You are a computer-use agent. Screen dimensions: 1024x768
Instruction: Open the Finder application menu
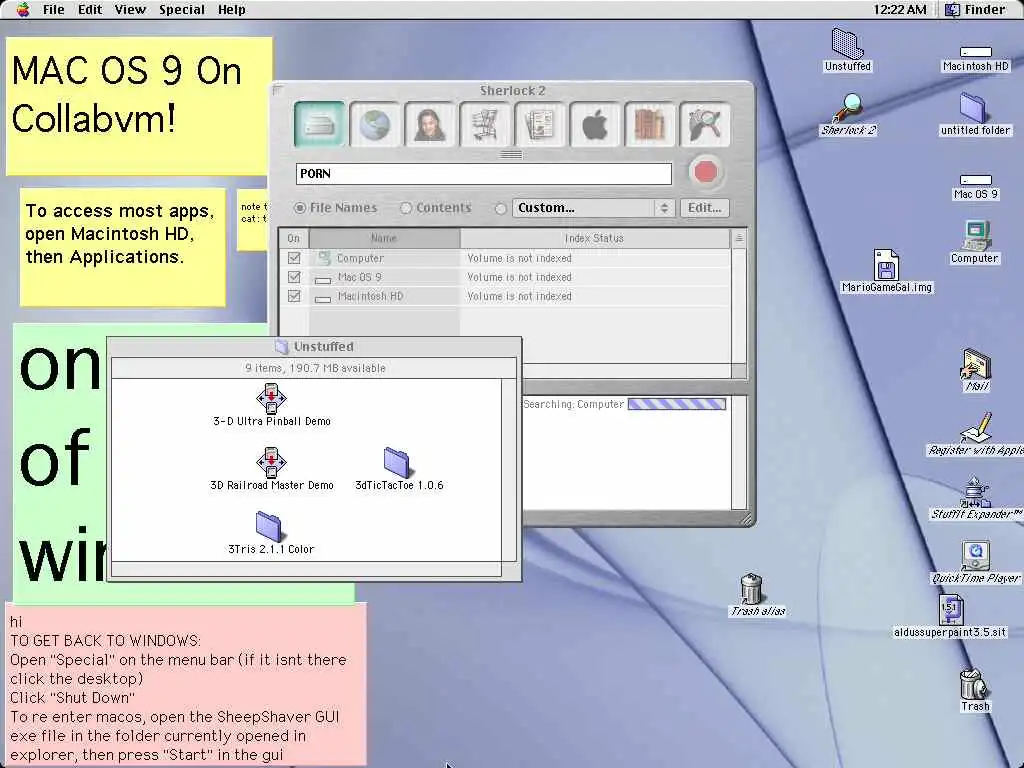[976, 10]
